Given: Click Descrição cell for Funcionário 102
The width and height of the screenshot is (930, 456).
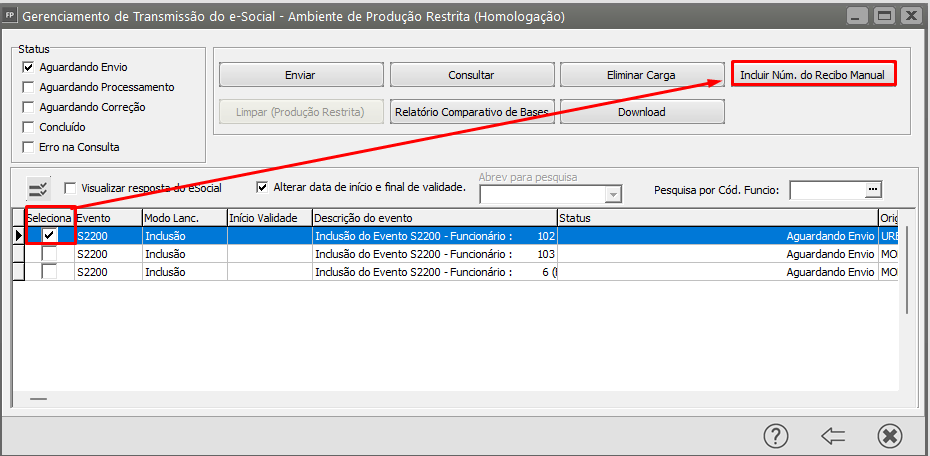Looking at the screenshot, I should (435, 236).
